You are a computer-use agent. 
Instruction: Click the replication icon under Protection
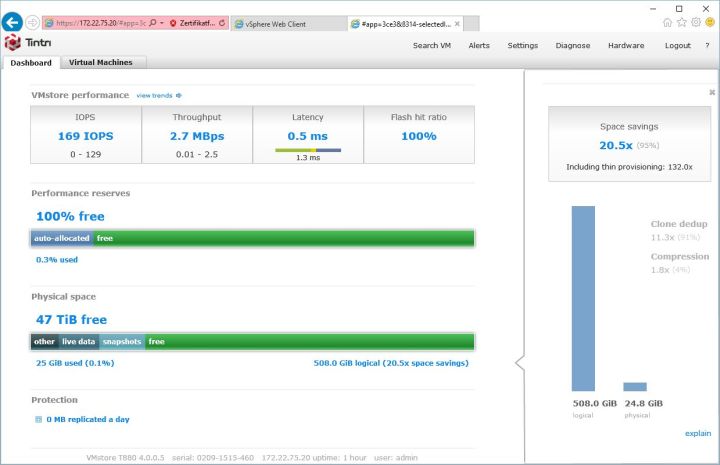click(x=39, y=419)
